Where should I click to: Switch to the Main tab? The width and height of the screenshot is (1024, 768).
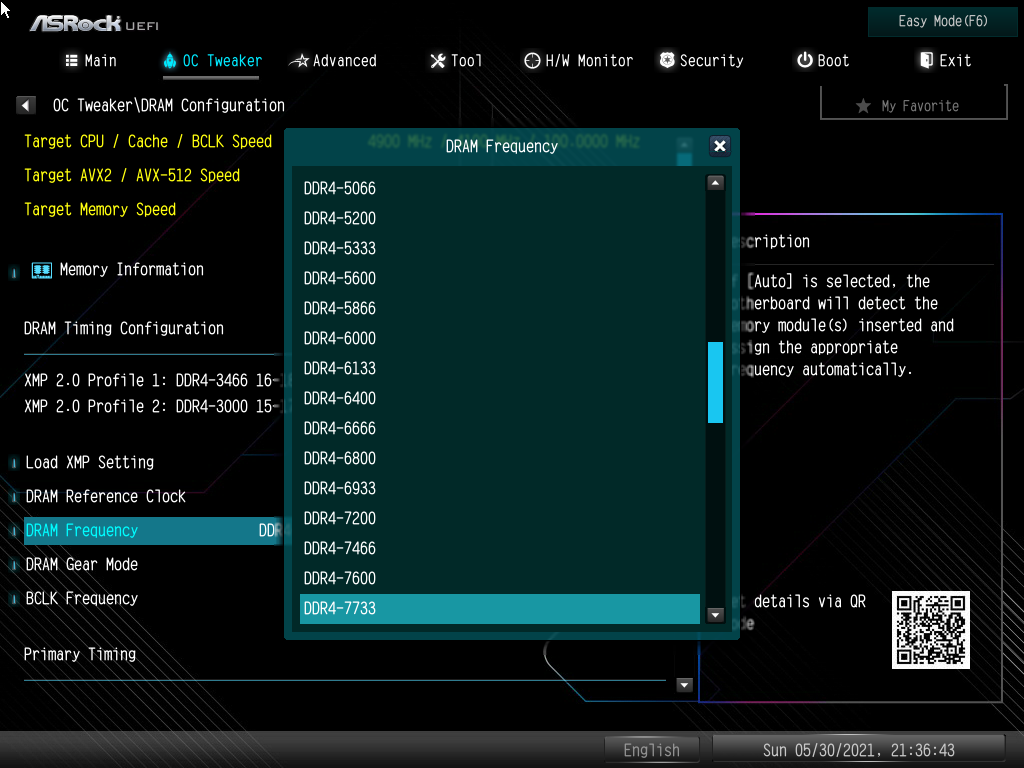click(91, 61)
